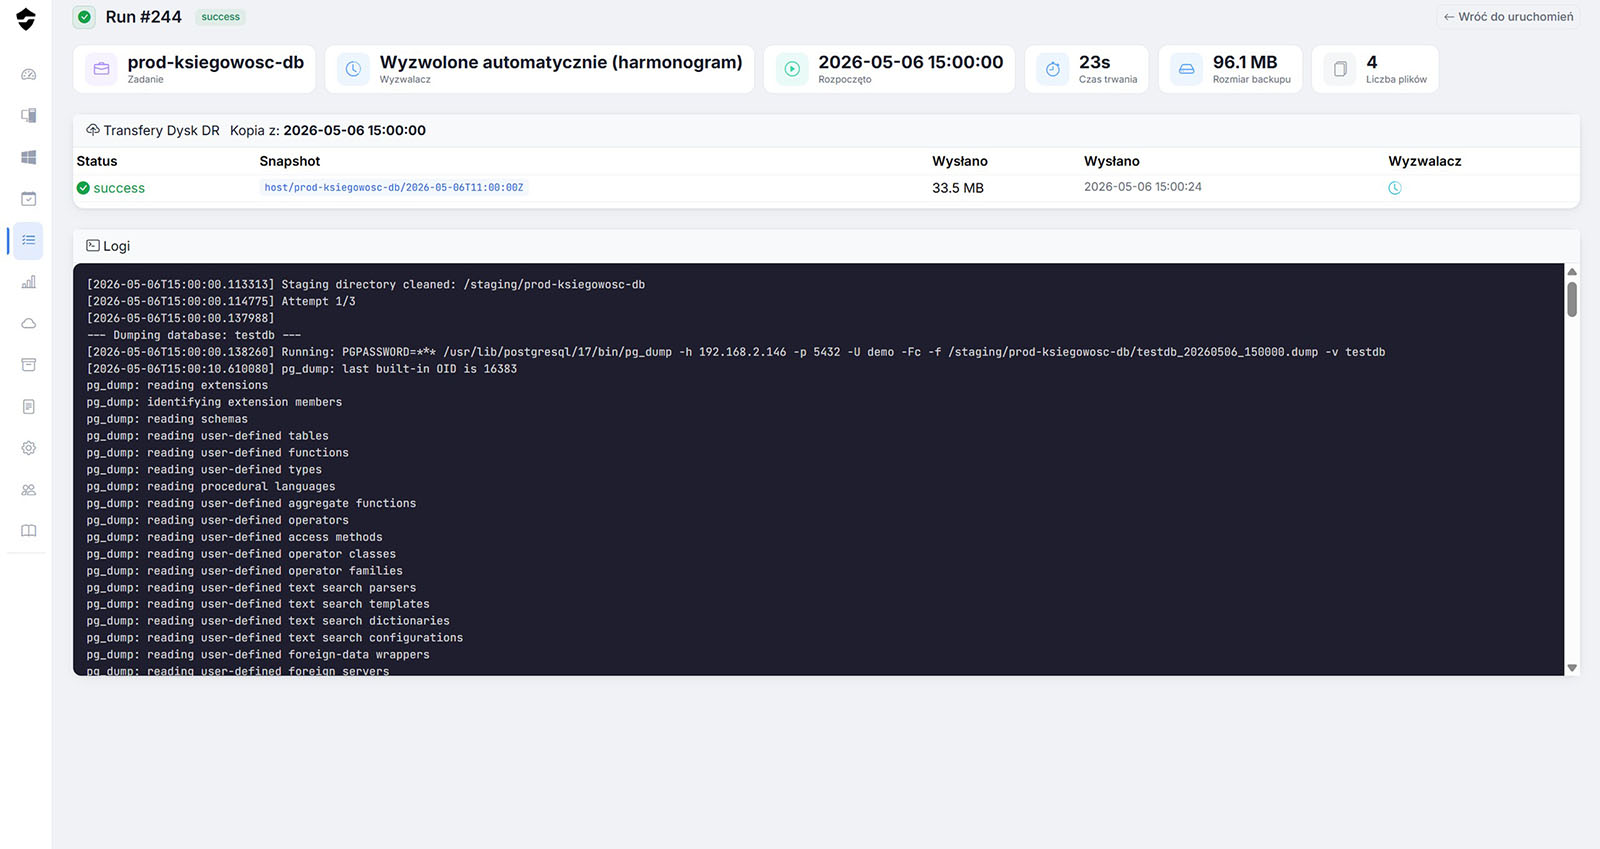The height and width of the screenshot is (849, 1600).
Task: Open the bar chart statistics icon
Action: (29, 282)
